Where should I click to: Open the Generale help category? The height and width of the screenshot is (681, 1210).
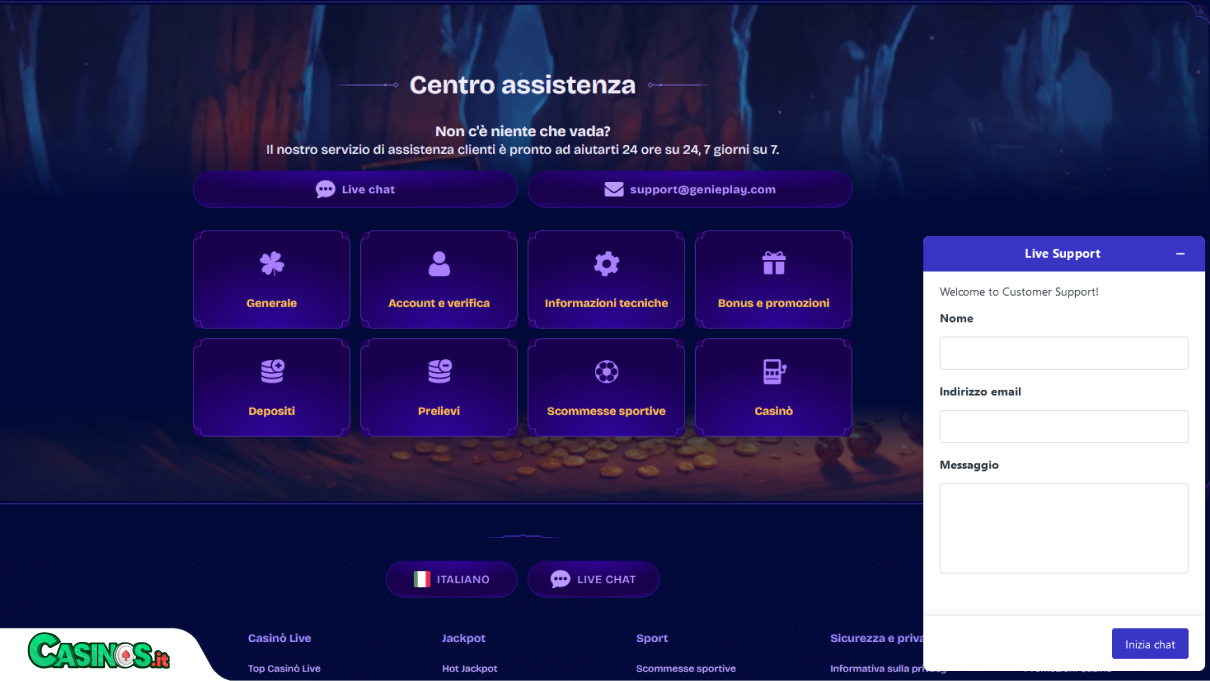point(271,280)
